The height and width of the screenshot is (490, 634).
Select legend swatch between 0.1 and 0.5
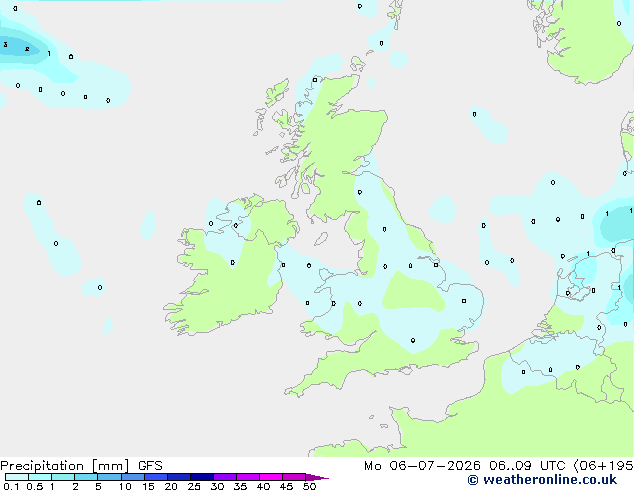17,477
